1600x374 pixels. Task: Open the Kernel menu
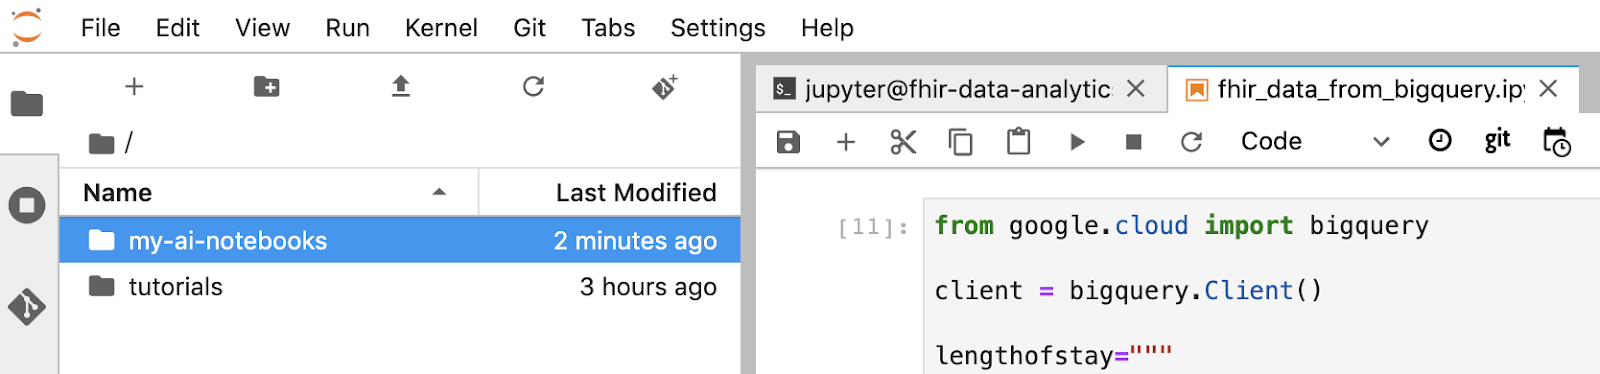tap(441, 28)
